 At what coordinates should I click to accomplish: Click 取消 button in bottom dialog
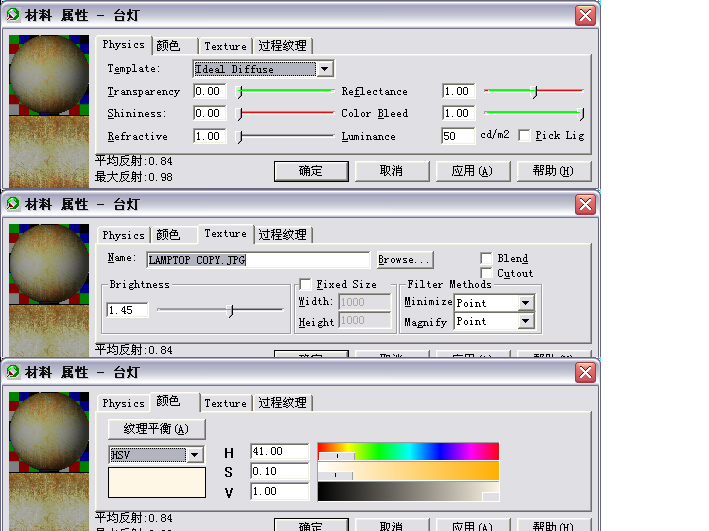coord(392,525)
